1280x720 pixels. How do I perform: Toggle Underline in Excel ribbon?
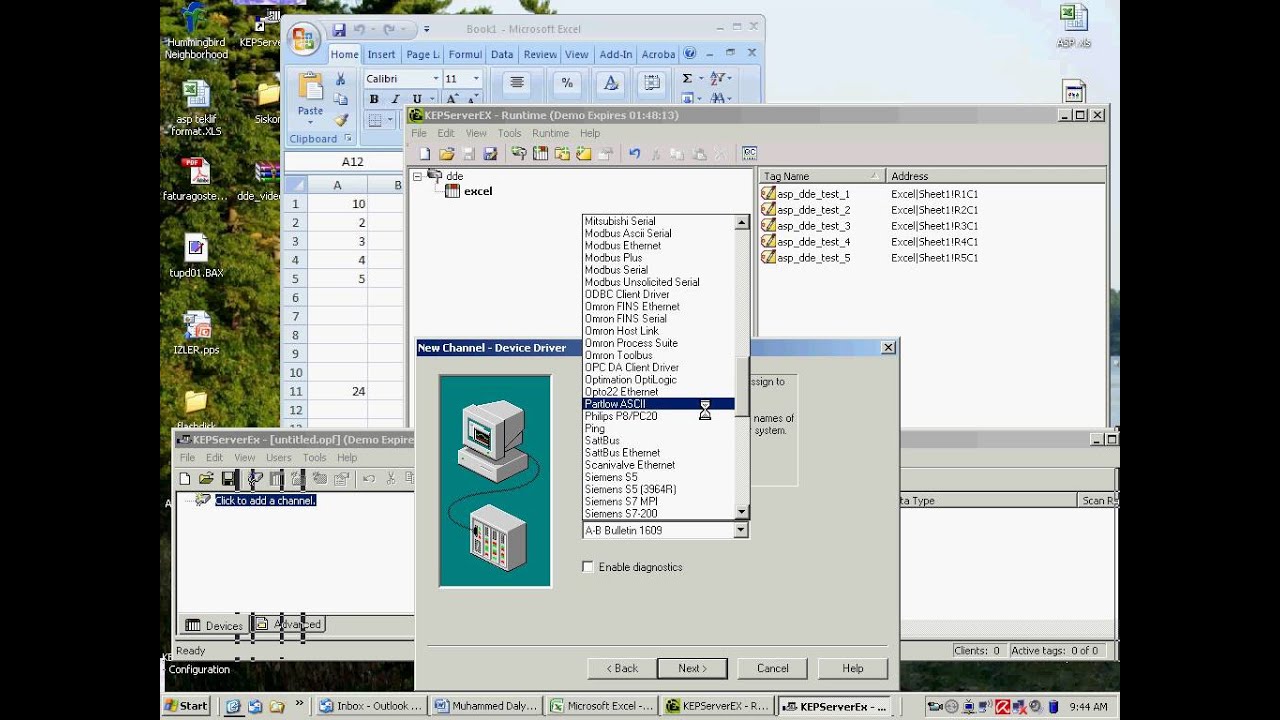(416, 99)
